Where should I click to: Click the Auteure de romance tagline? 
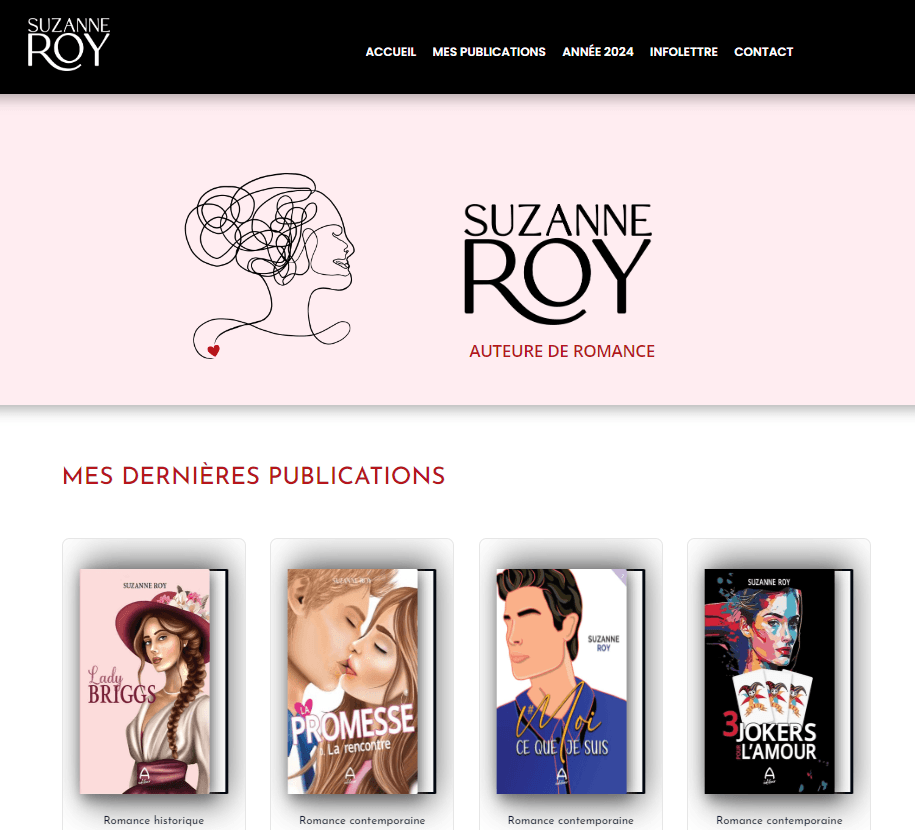point(562,351)
